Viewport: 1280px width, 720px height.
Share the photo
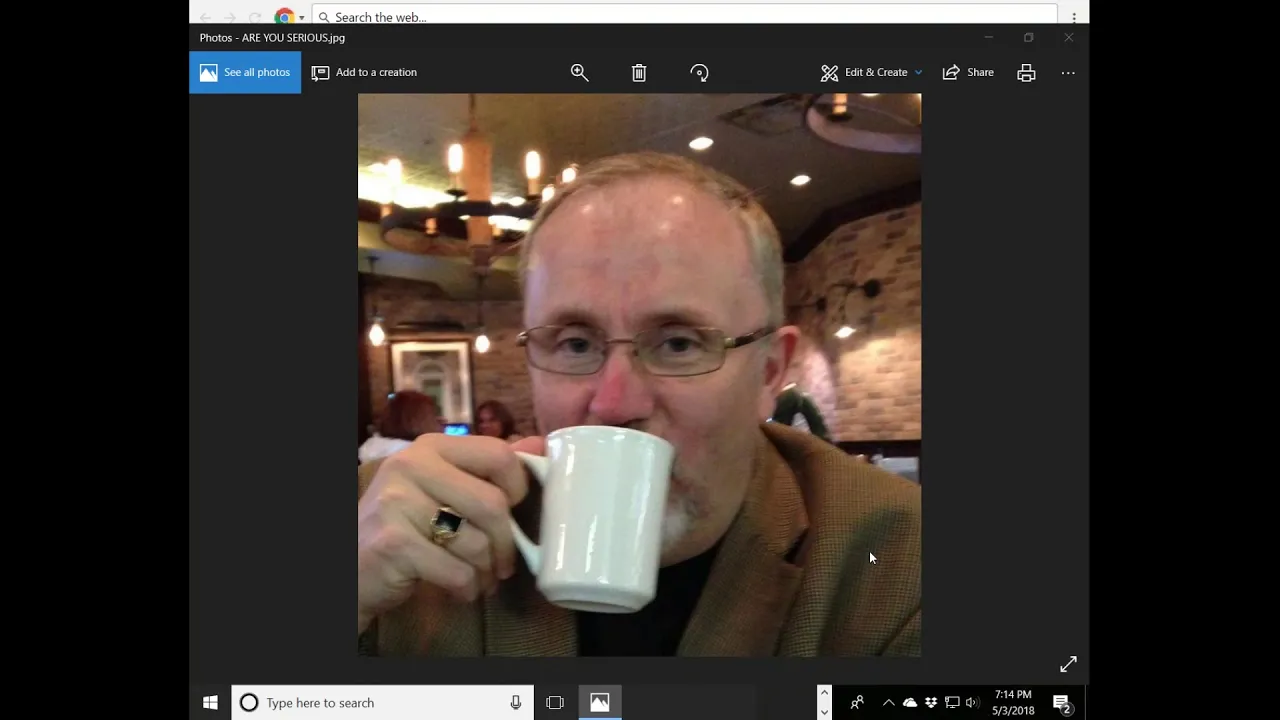(x=968, y=72)
